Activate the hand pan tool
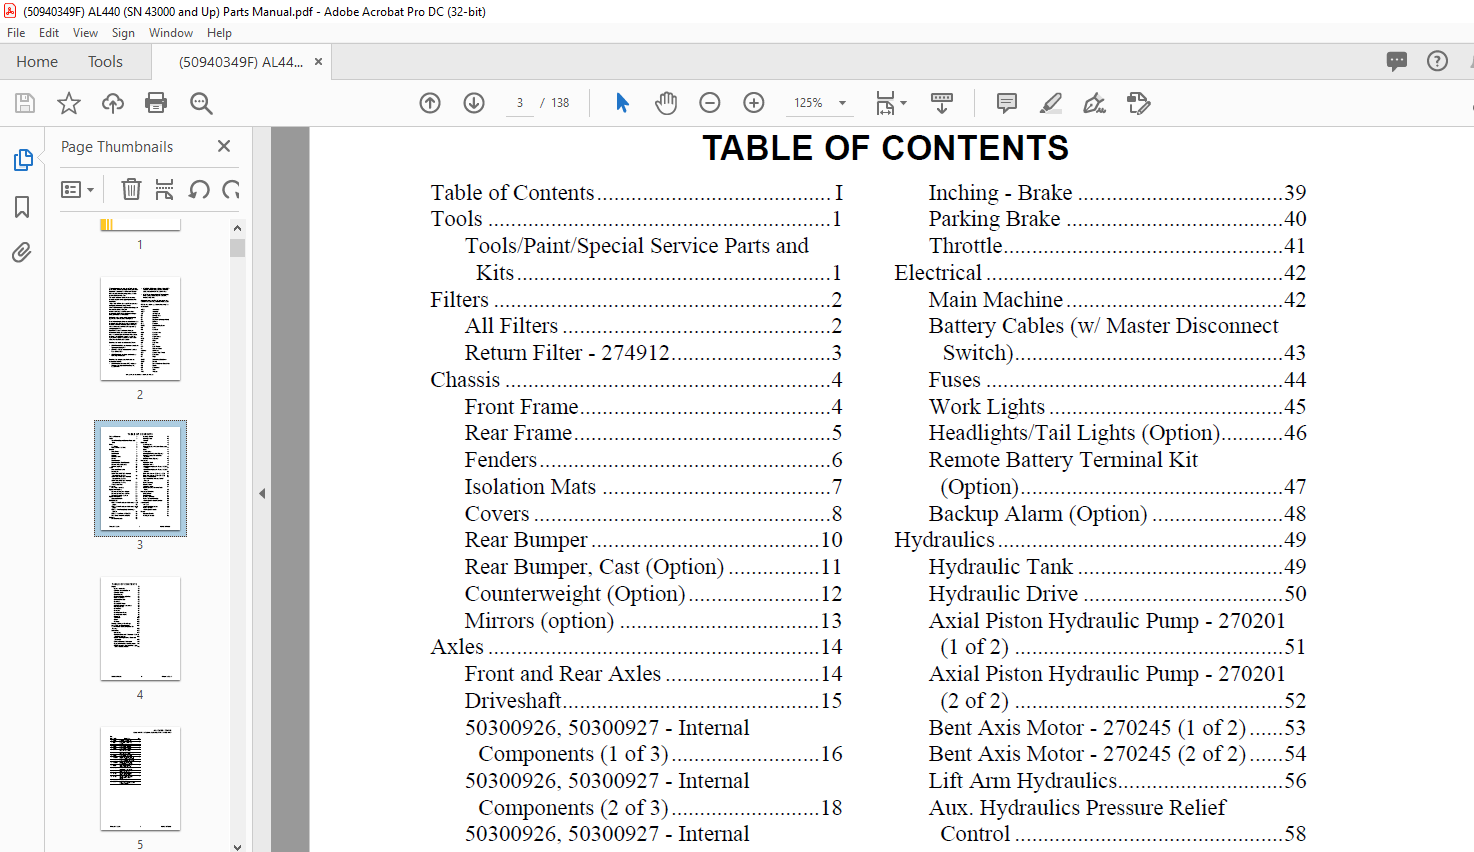Screen dimensions: 1474x852 point(666,103)
